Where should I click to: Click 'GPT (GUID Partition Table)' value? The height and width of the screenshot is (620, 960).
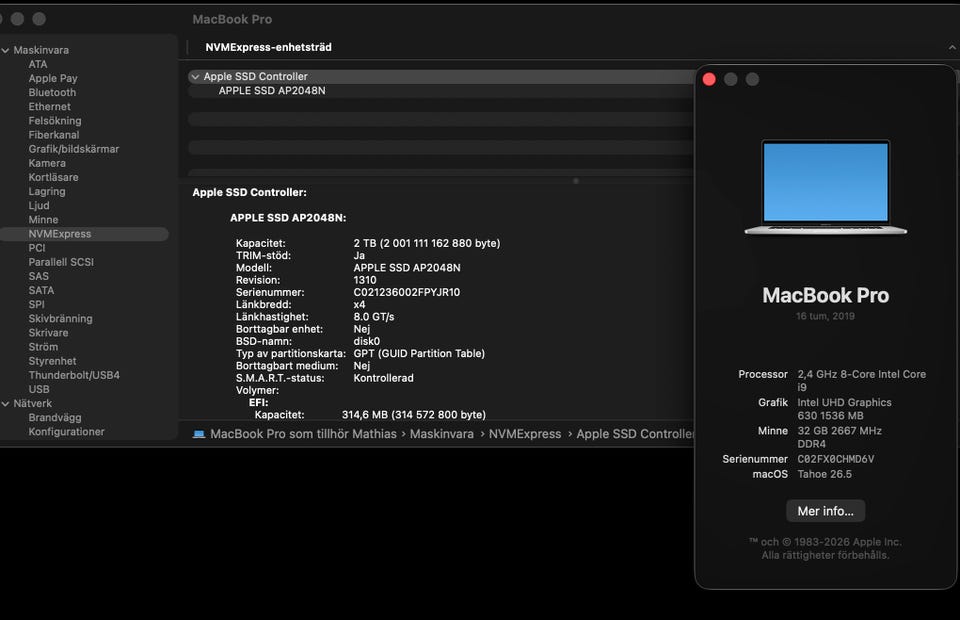[x=419, y=354]
